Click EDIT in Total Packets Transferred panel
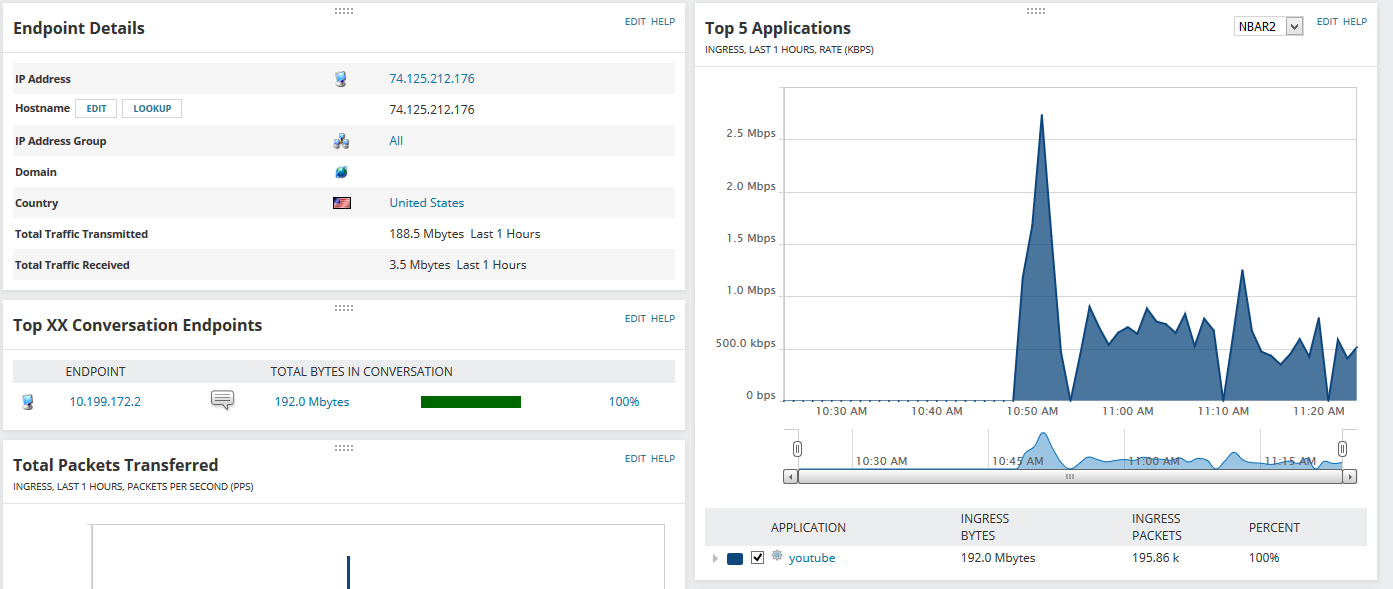This screenshot has height=589, width=1393. pyautogui.click(x=635, y=459)
